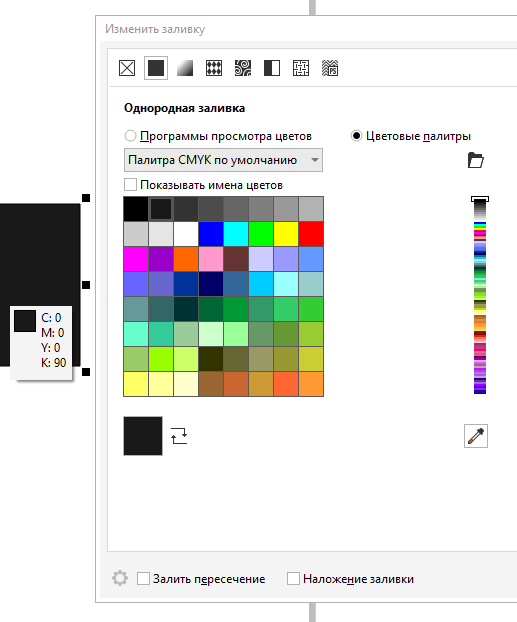Pick the dark brown-red swatch
The image size is (517, 622).
click(x=236, y=259)
